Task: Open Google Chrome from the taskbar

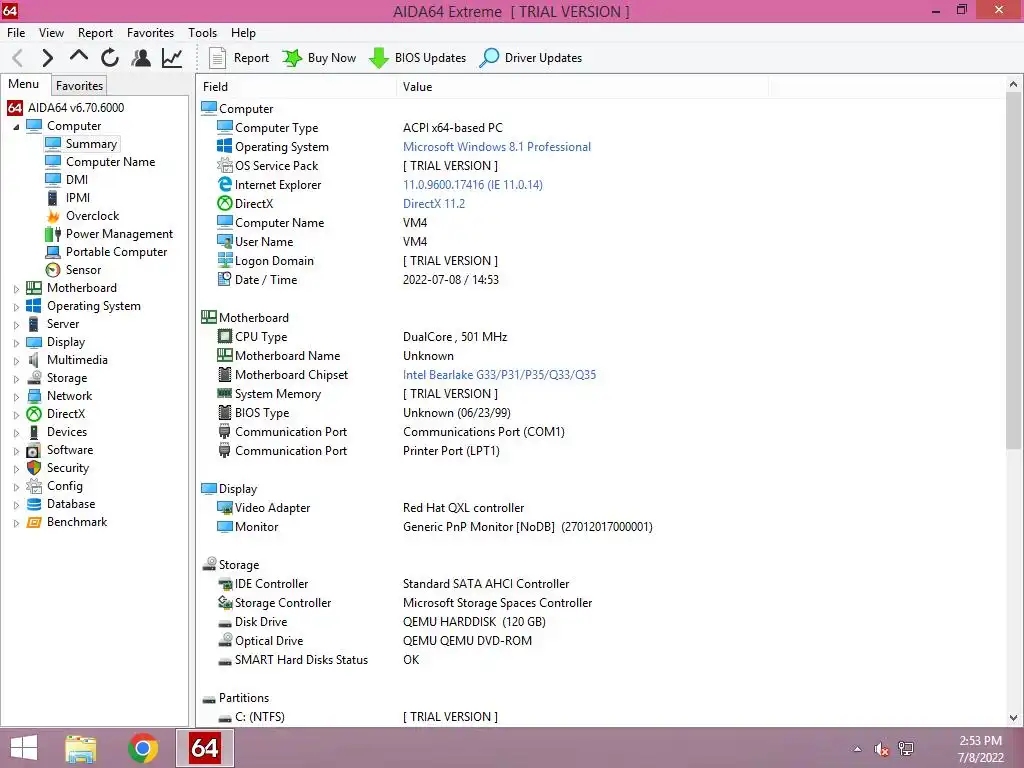Action: pyautogui.click(x=143, y=748)
